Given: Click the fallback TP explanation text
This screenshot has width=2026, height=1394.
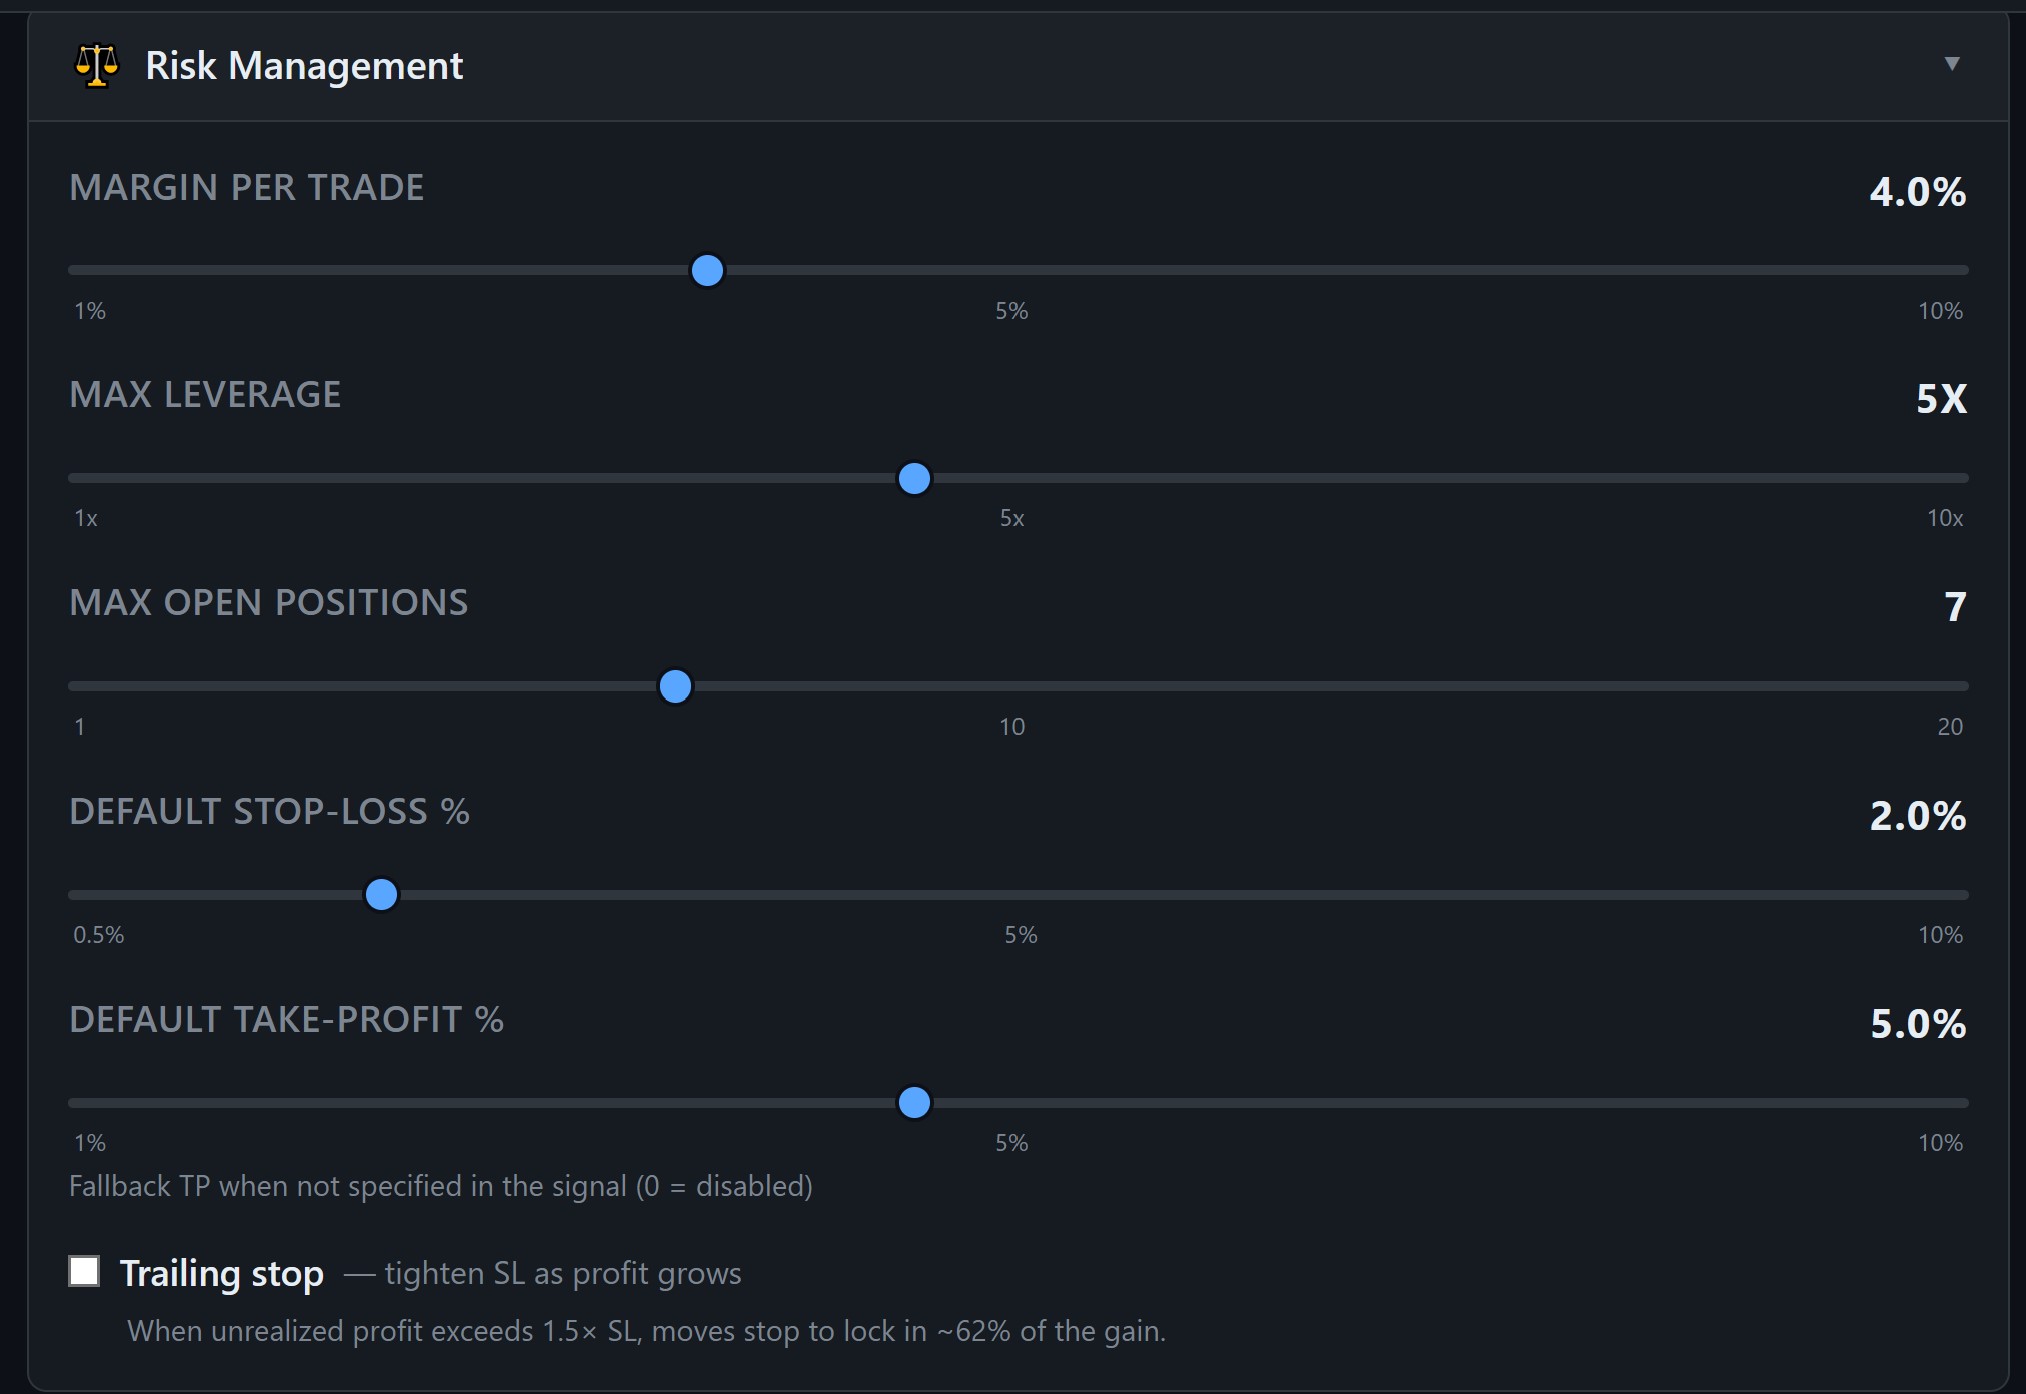Looking at the screenshot, I should [440, 1186].
